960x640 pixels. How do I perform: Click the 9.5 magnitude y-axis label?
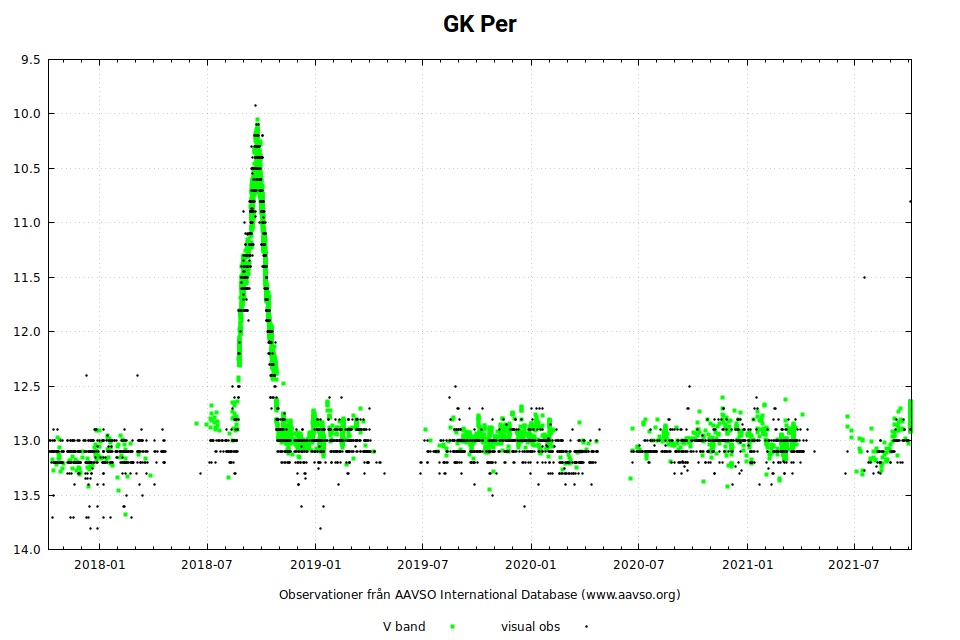[x=30, y=59]
